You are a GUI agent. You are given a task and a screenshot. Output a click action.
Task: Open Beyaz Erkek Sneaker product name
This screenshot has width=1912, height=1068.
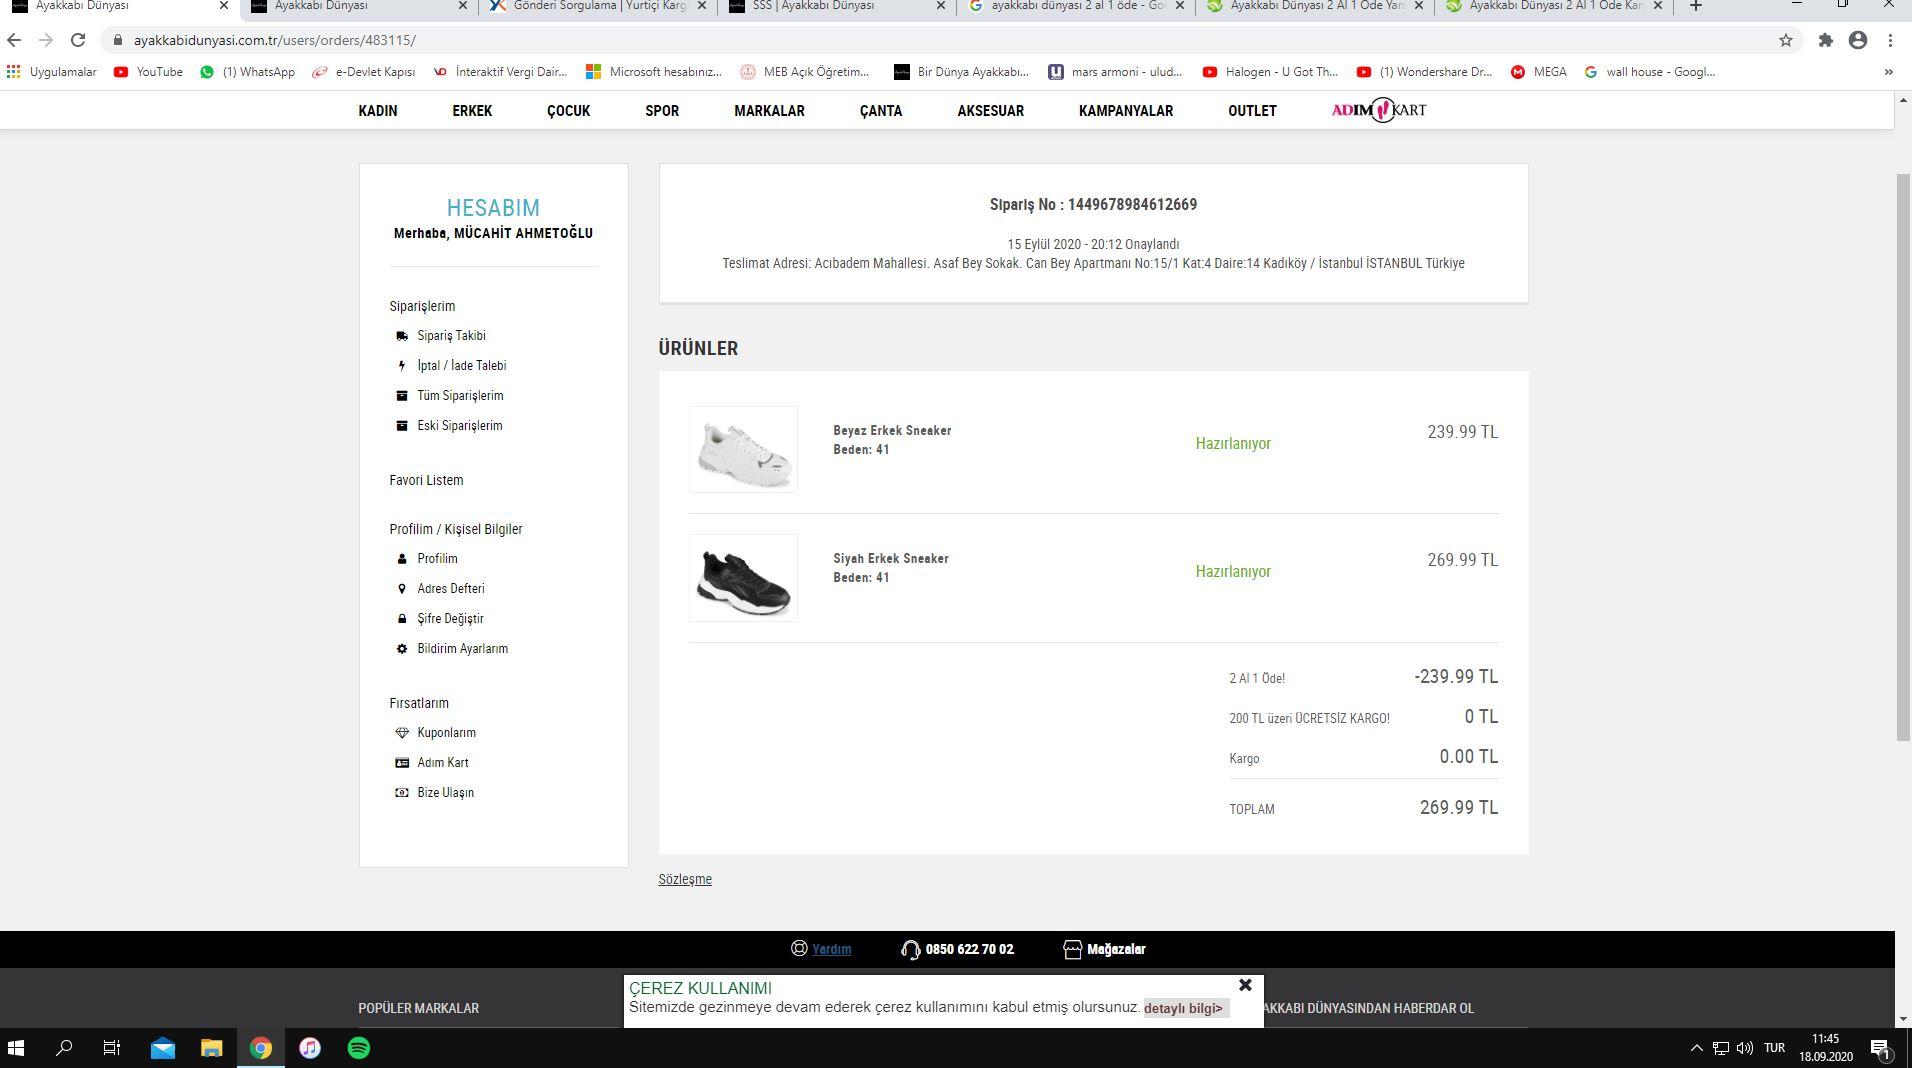892,431
